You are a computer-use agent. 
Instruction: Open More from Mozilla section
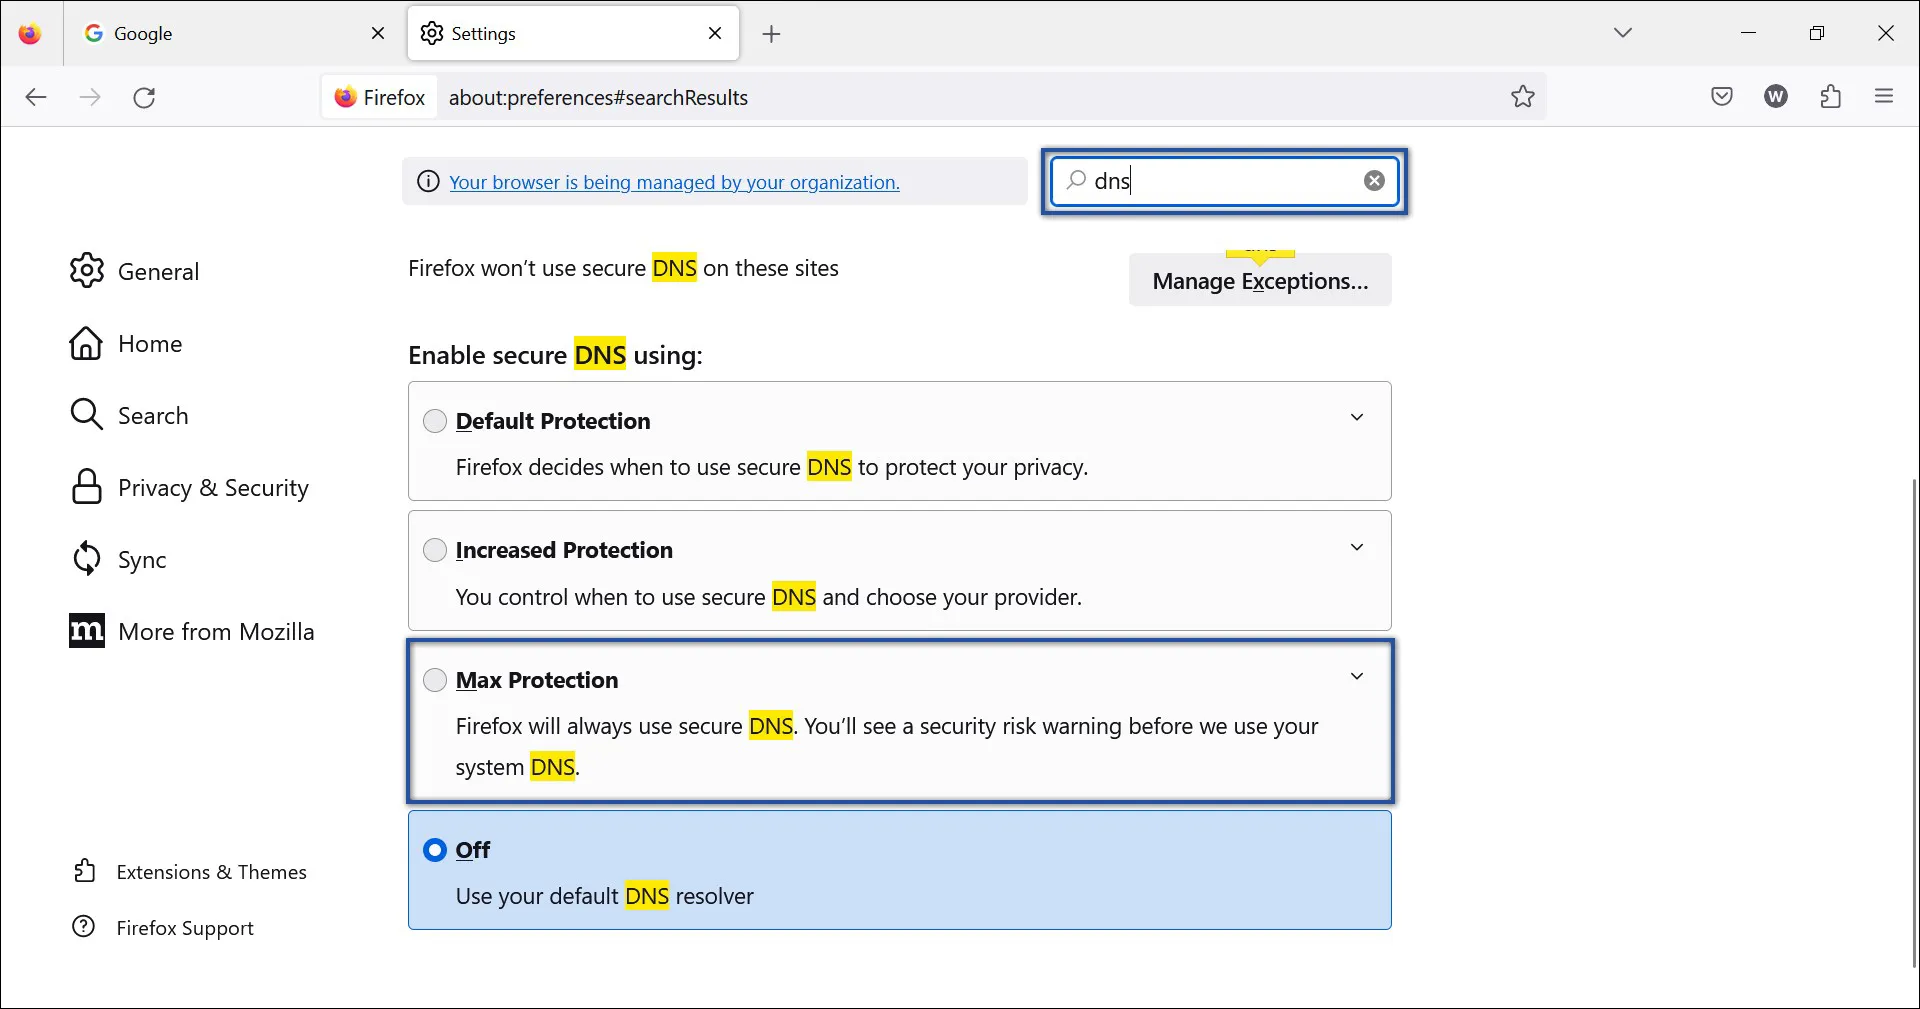216,631
